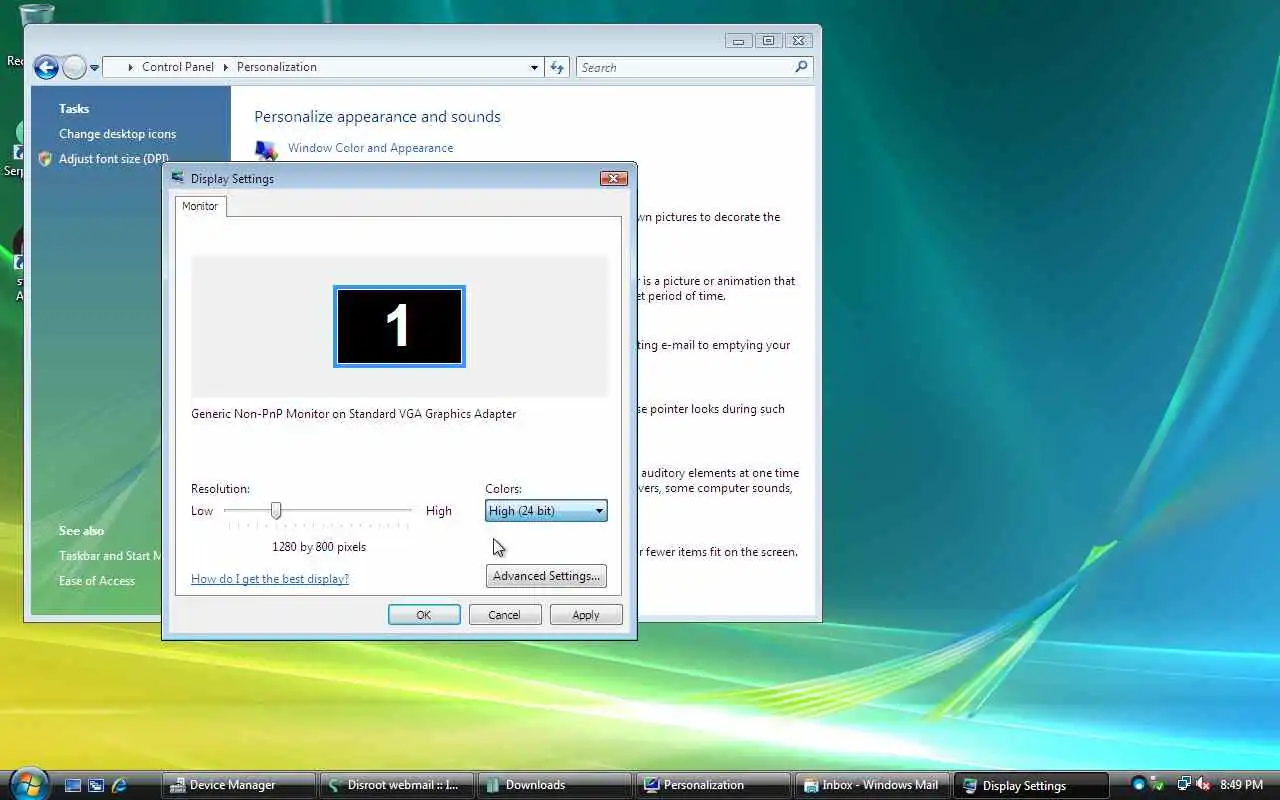Switch to Device Manager taskbar button

pyautogui.click(x=239, y=785)
